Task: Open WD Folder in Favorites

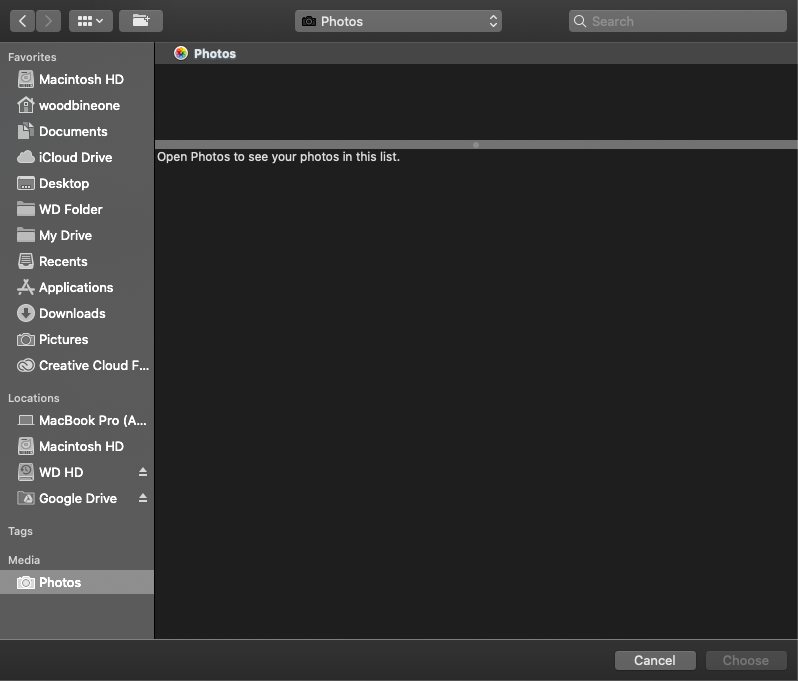Action: (x=77, y=209)
